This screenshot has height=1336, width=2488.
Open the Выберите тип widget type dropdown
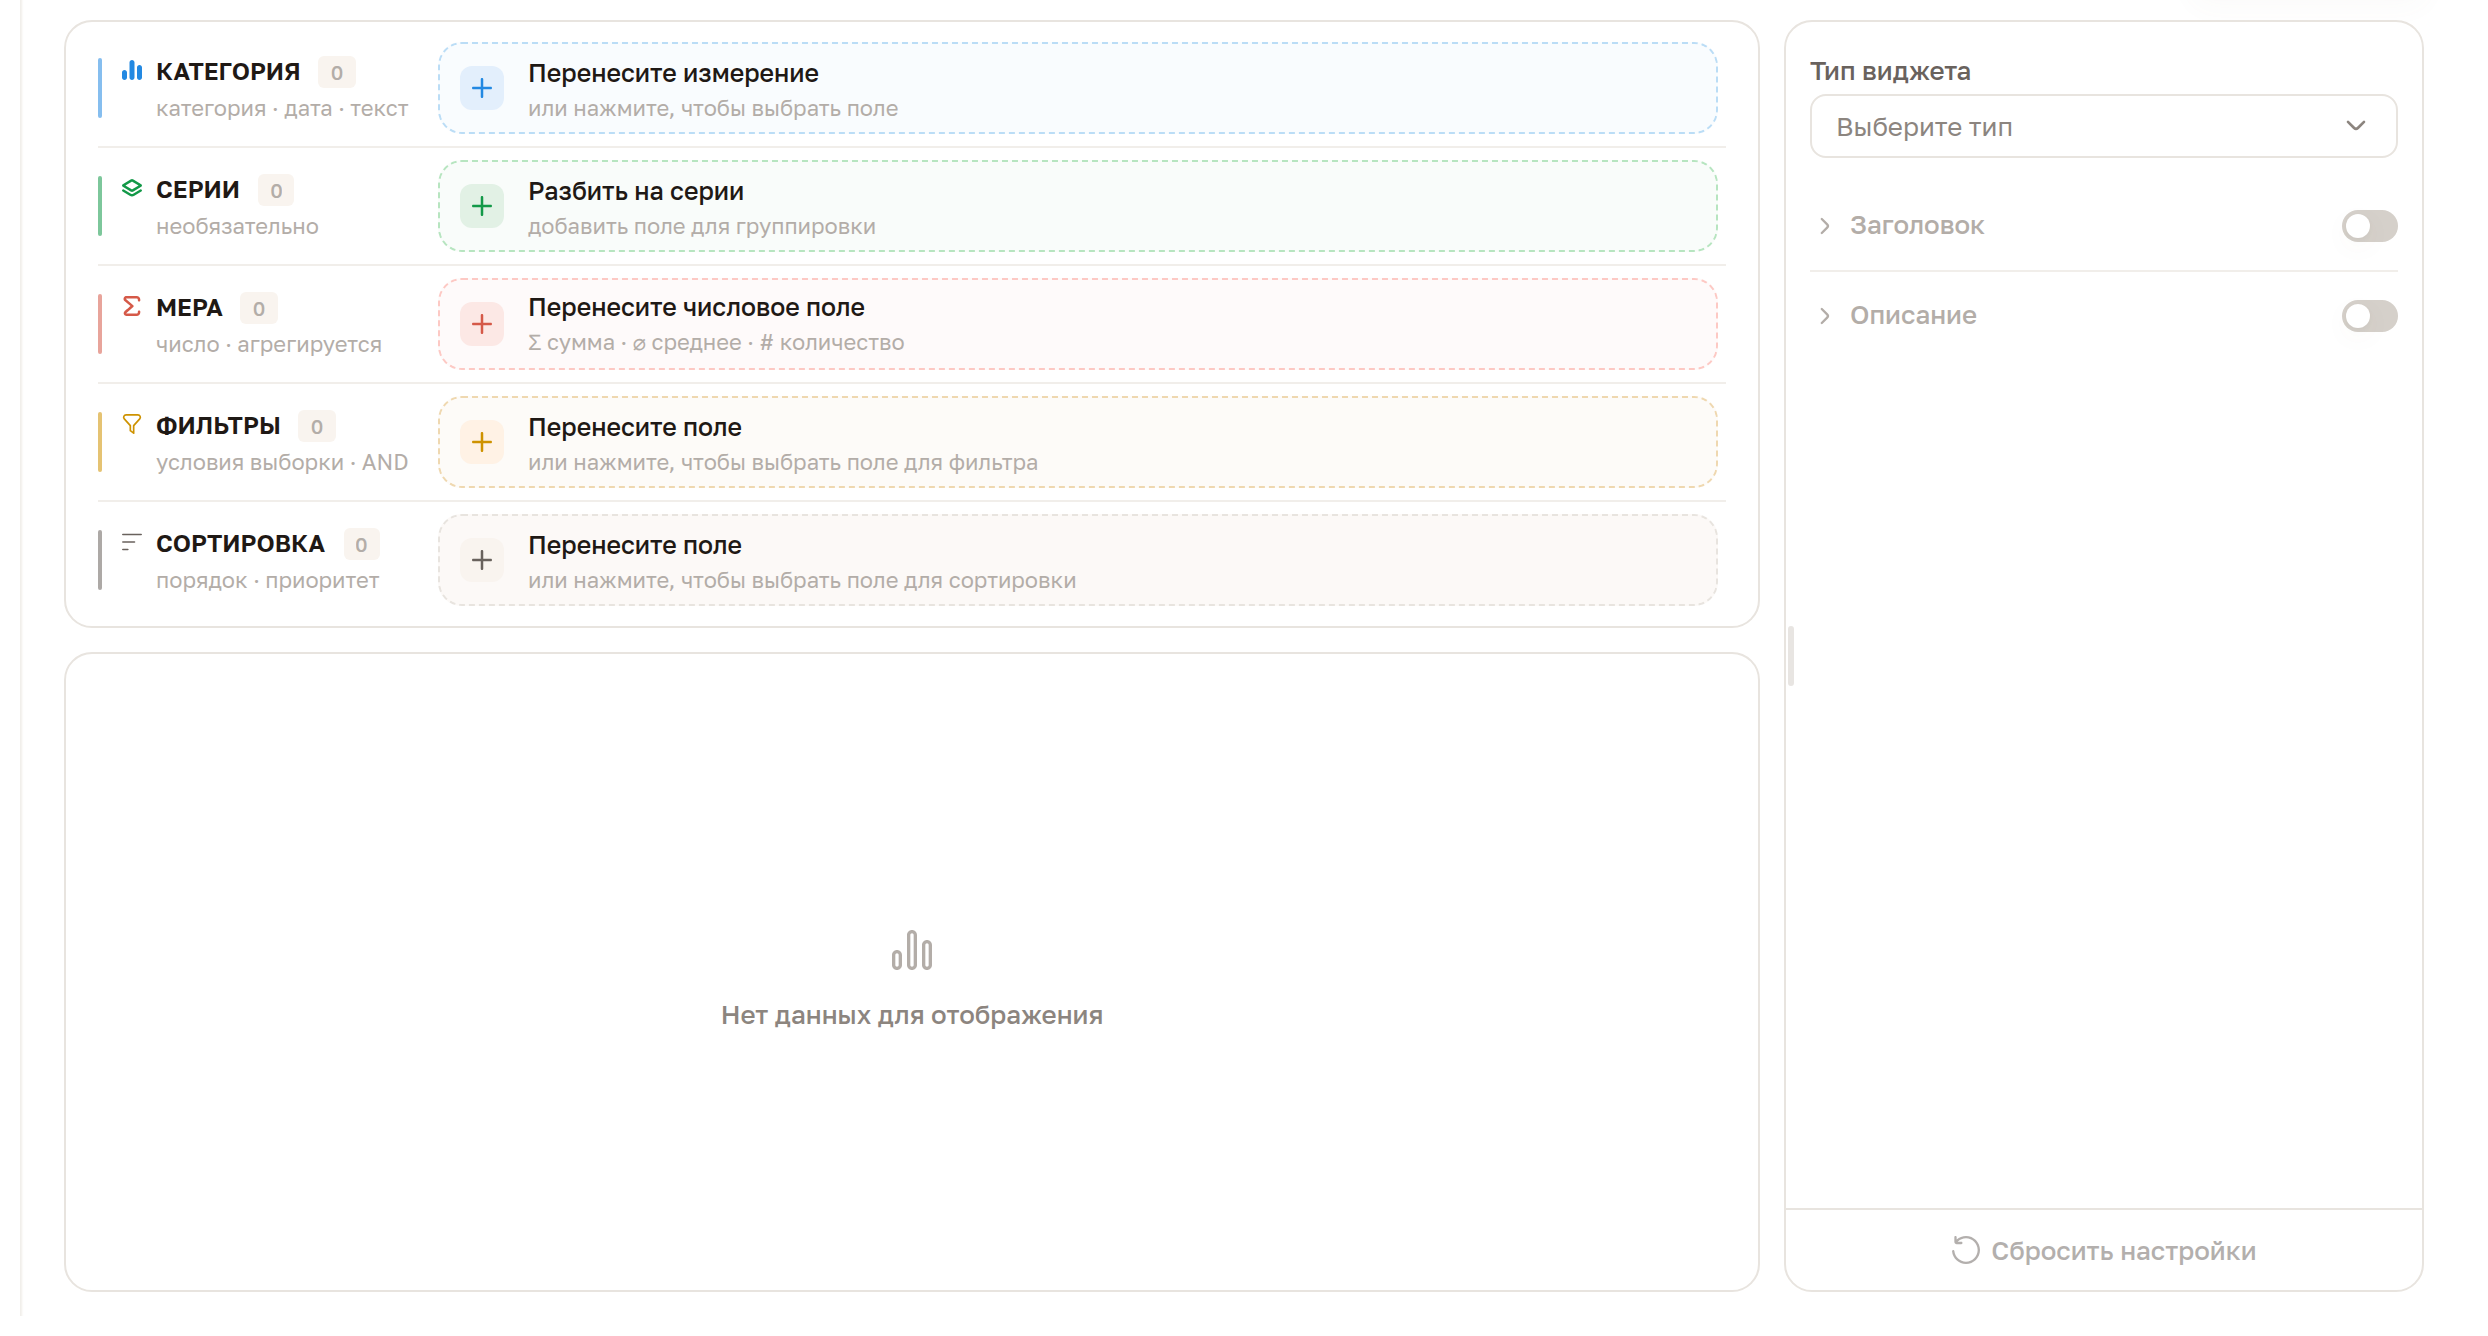pyautogui.click(x=2103, y=127)
